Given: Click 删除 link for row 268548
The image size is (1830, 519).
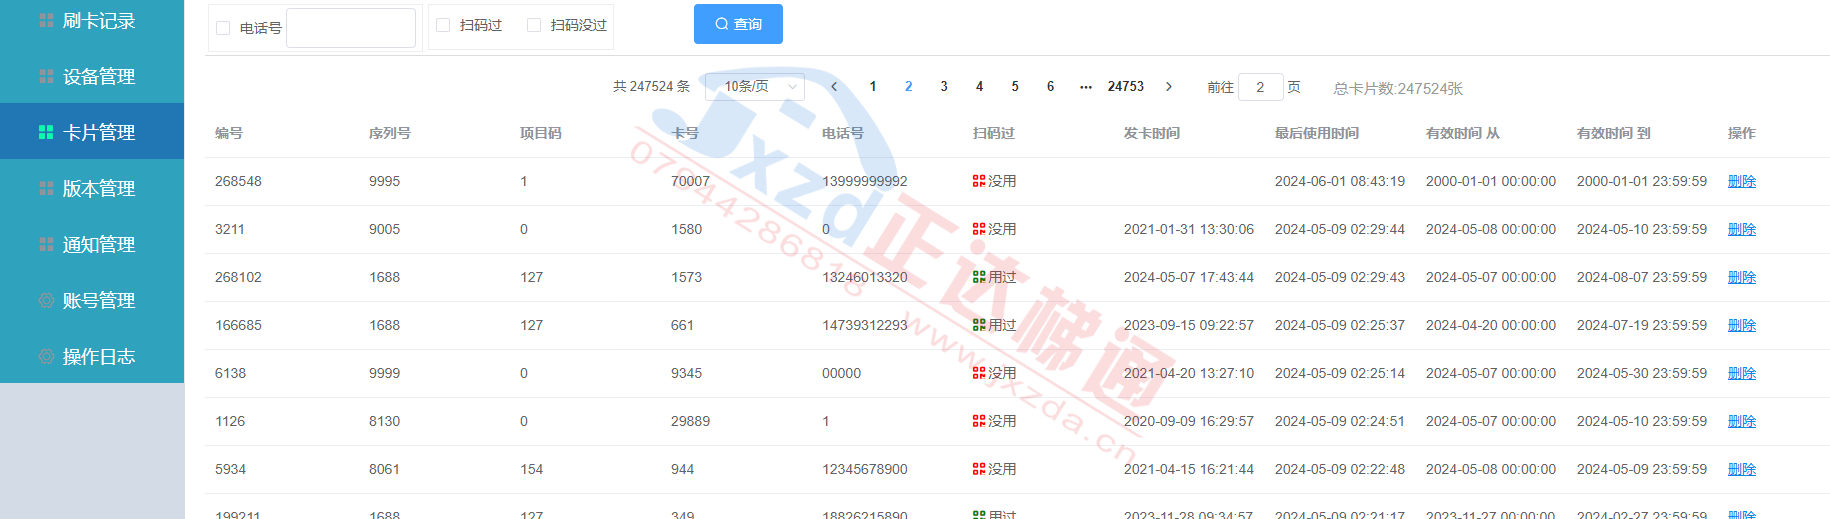Looking at the screenshot, I should [x=1741, y=181].
